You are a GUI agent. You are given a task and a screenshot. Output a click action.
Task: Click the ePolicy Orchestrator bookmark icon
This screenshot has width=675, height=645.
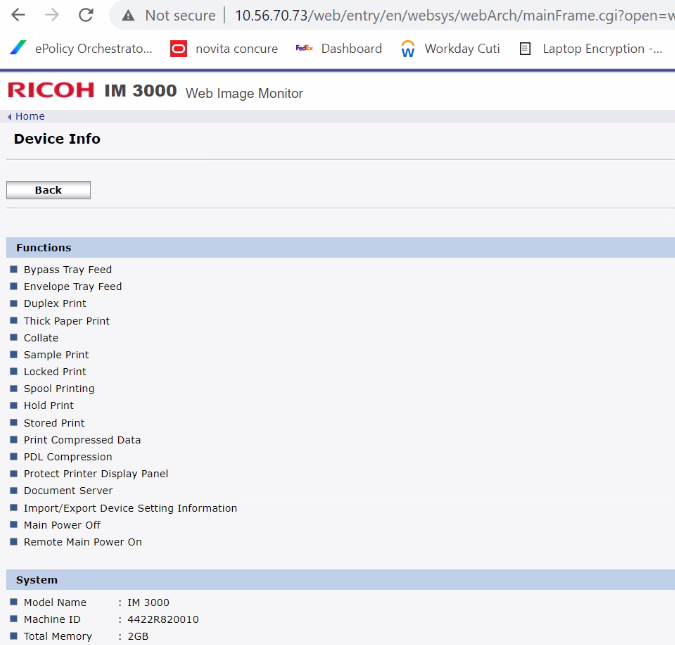(19, 48)
